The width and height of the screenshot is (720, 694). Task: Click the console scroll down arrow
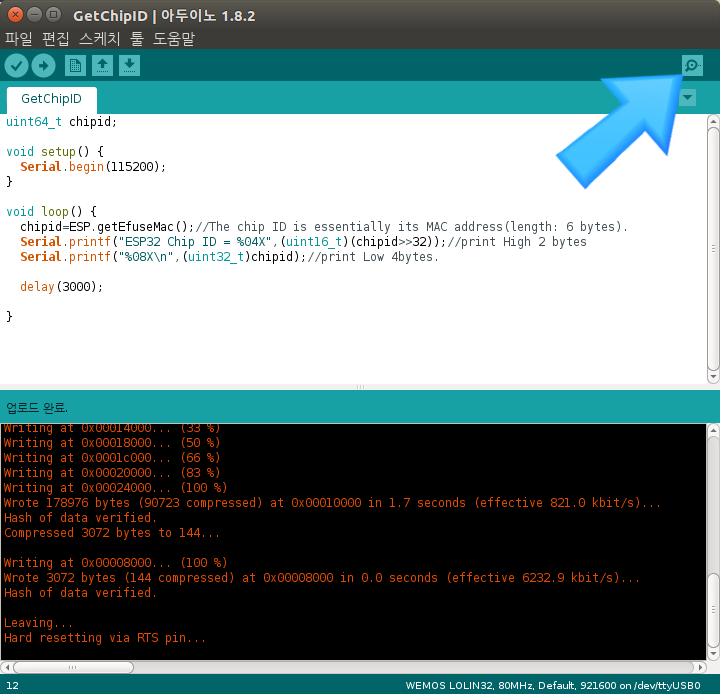click(x=713, y=653)
